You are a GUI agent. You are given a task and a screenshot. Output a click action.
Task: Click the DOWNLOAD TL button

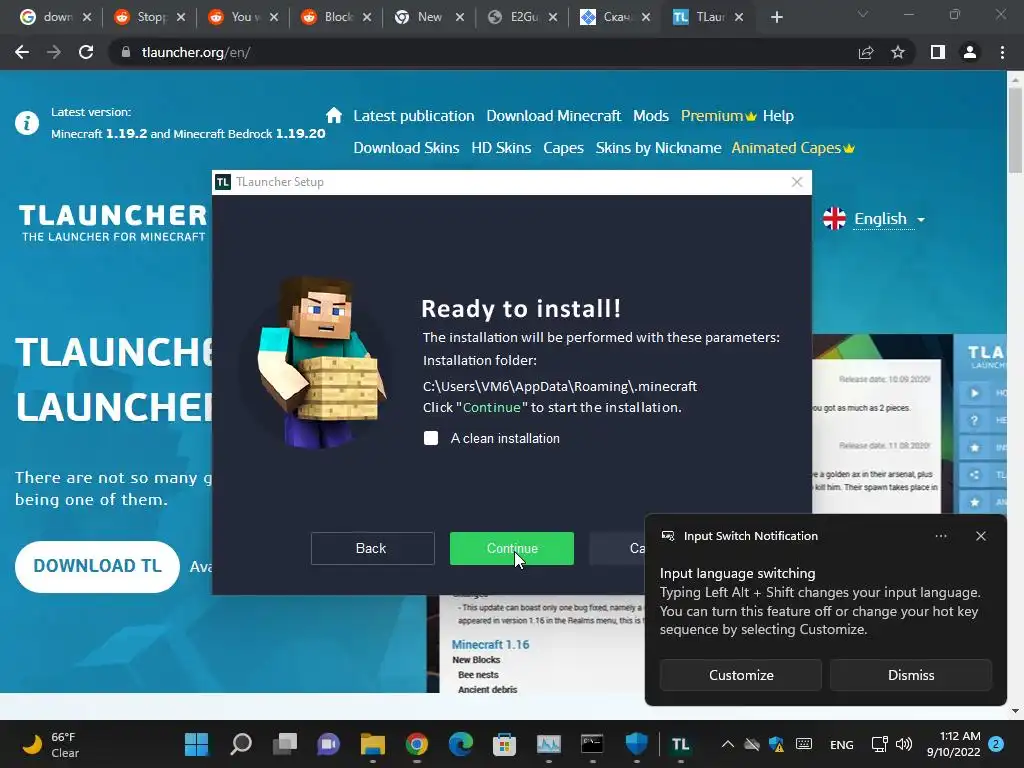(97, 566)
